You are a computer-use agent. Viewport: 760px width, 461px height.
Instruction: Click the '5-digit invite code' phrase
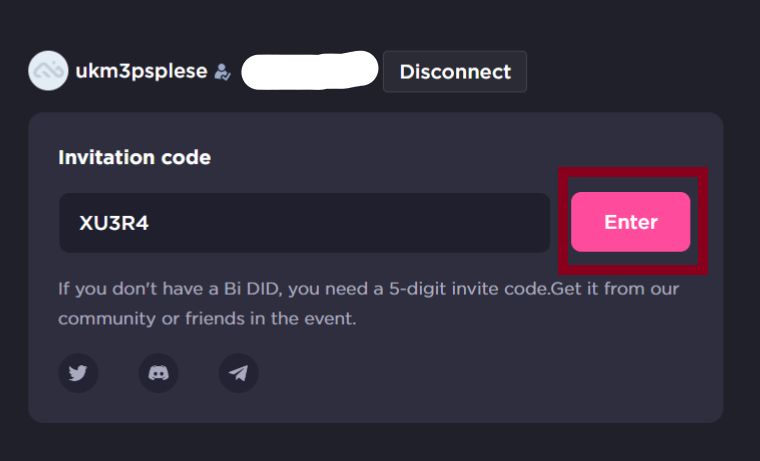click(478, 289)
